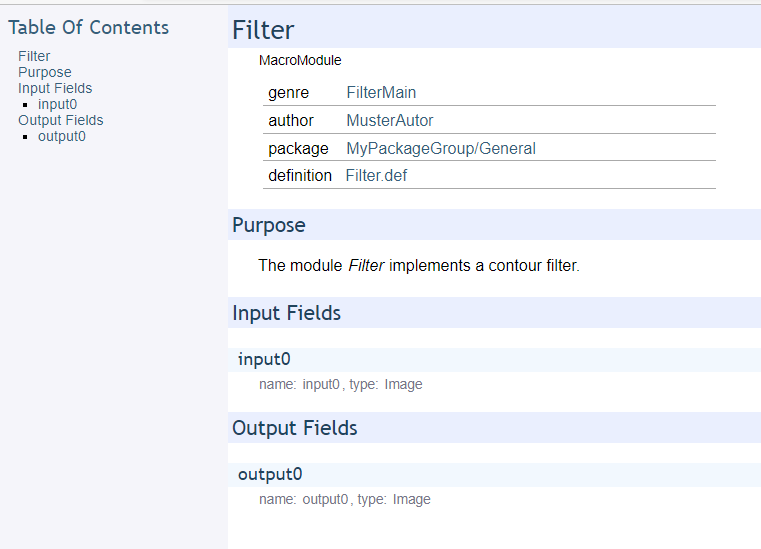Viewport: 761px width, 549px height.
Task: Go to output0 entry in sidebar list
Action: click(x=61, y=136)
